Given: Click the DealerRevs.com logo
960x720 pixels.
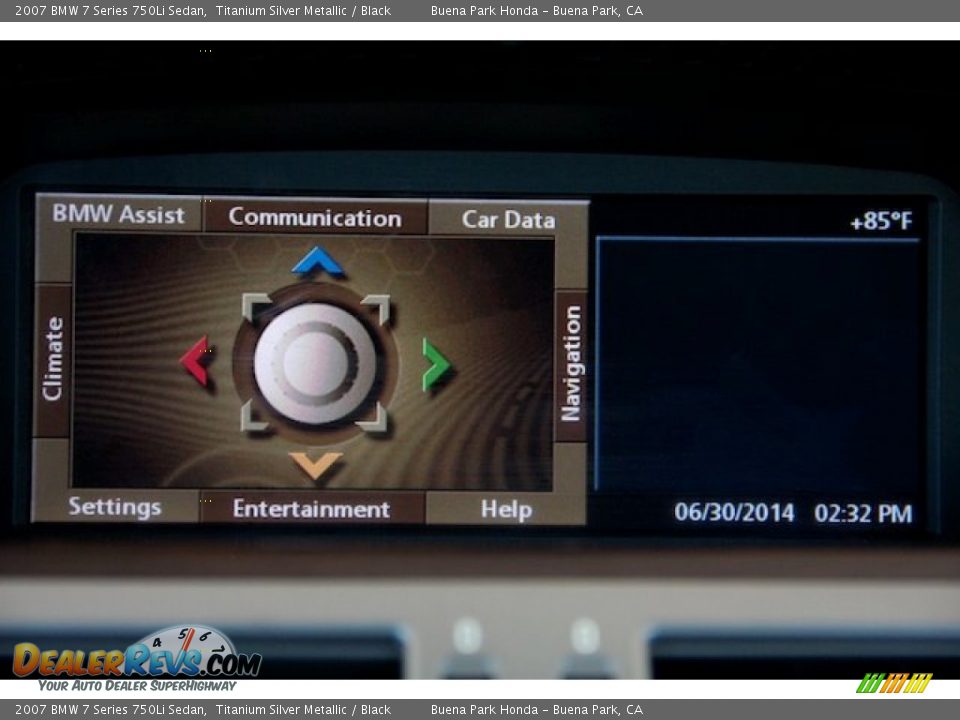Looking at the screenshot, I should pyautogui.click(x=136, y=659).
